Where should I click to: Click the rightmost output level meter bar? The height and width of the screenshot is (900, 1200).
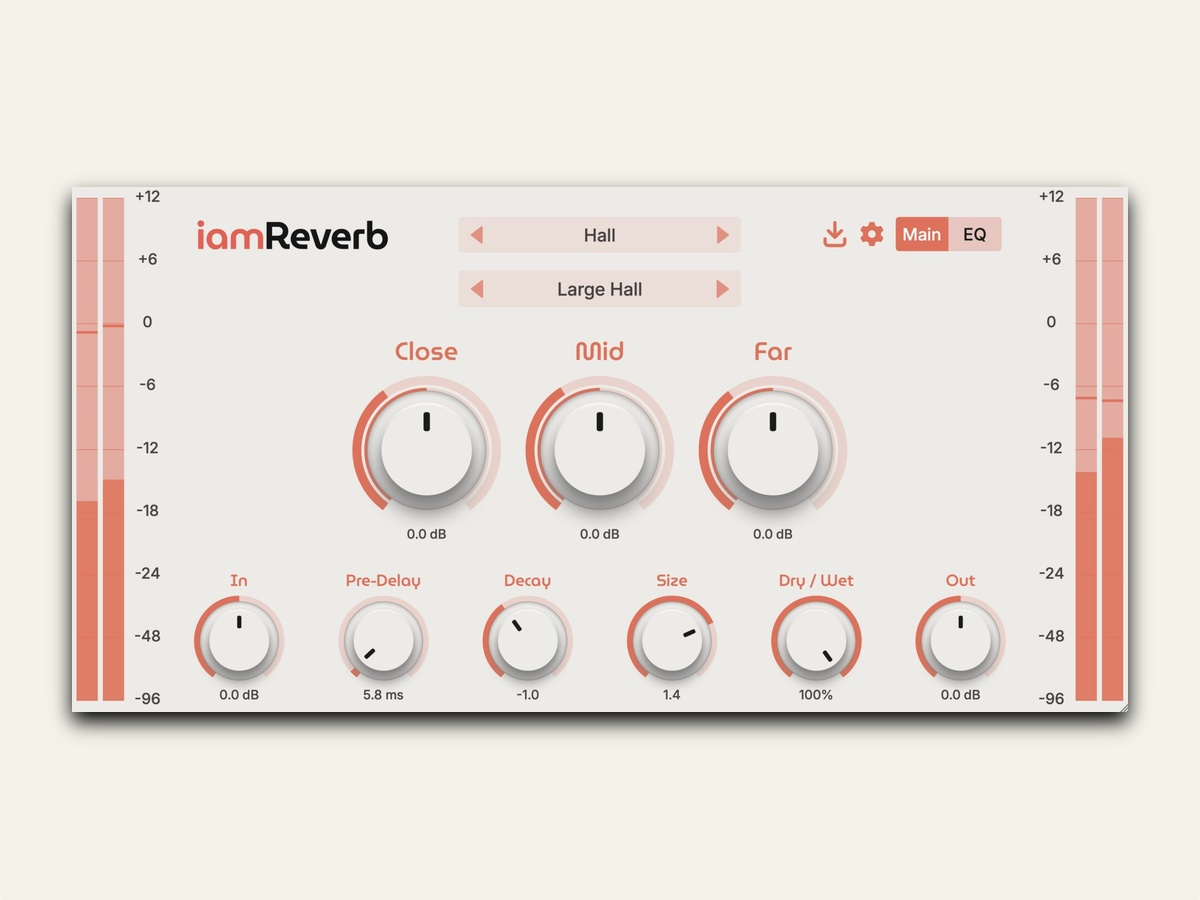tap(1113, 449)
